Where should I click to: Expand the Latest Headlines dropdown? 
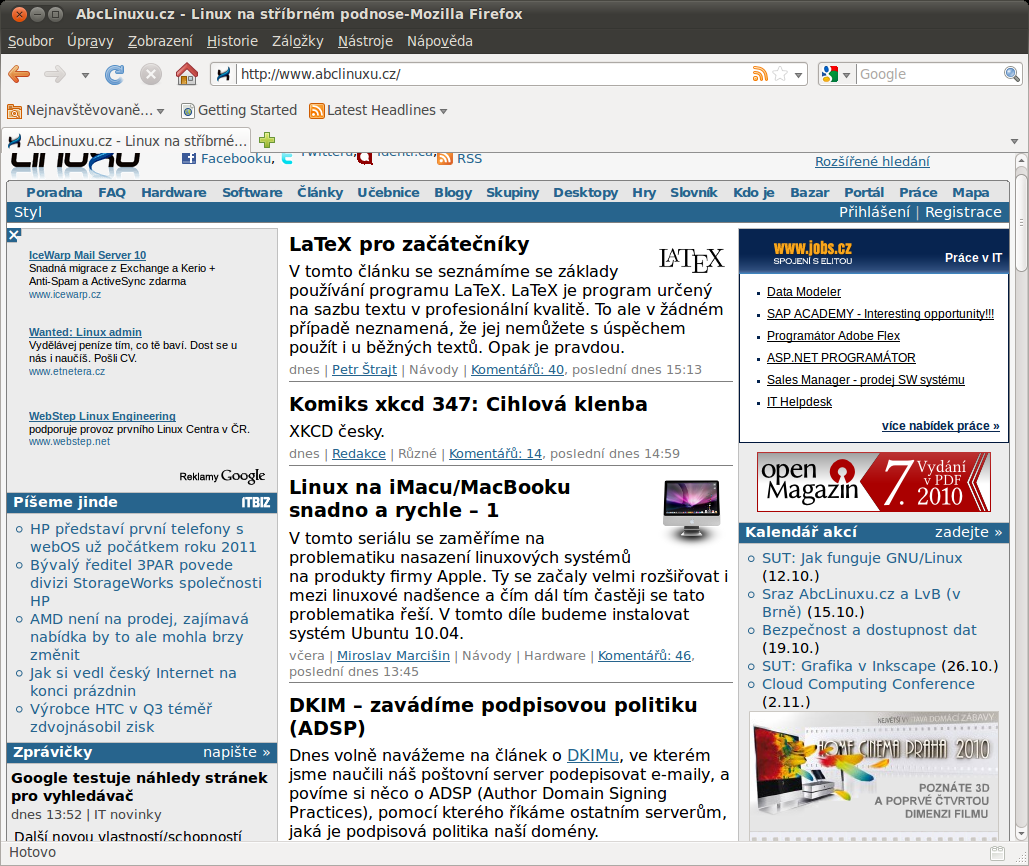444,112
